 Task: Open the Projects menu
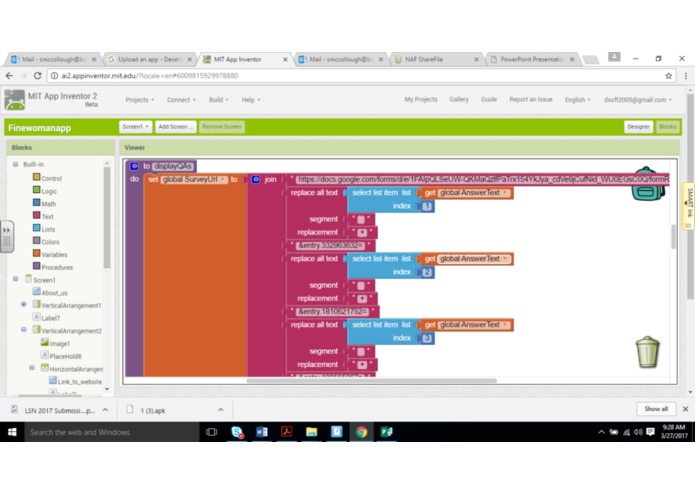pos(140,100)
